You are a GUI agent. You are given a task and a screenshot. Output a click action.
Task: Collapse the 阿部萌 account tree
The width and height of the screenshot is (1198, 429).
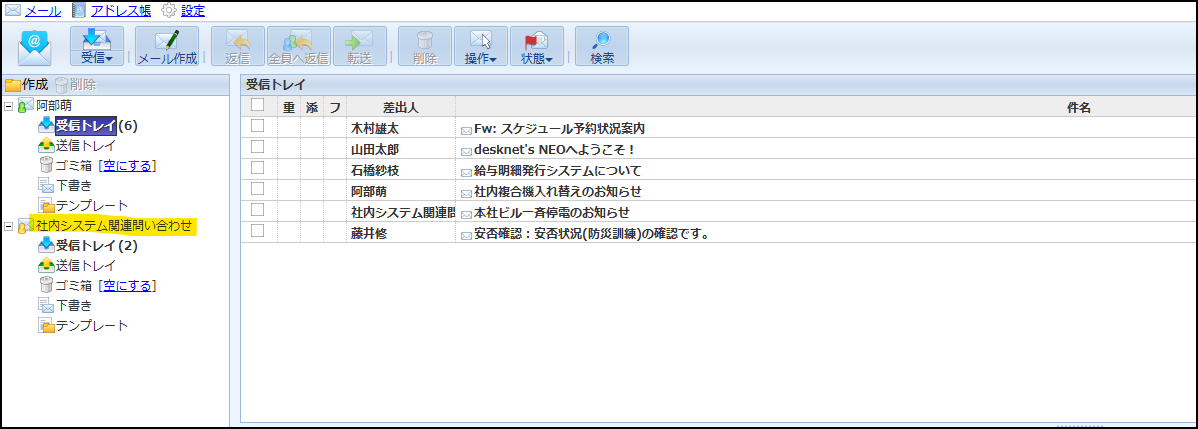[x=9, y=106]
